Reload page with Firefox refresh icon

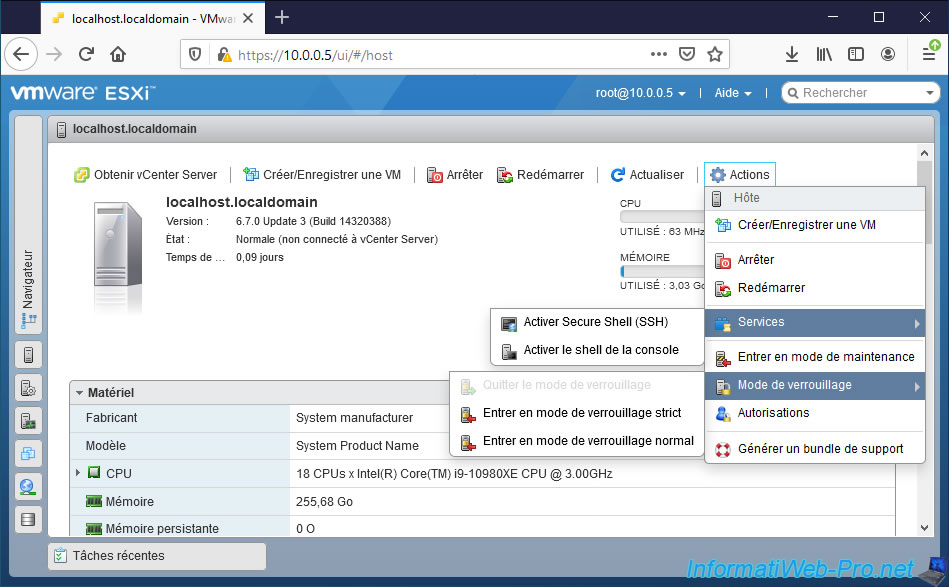click(87, 55)
